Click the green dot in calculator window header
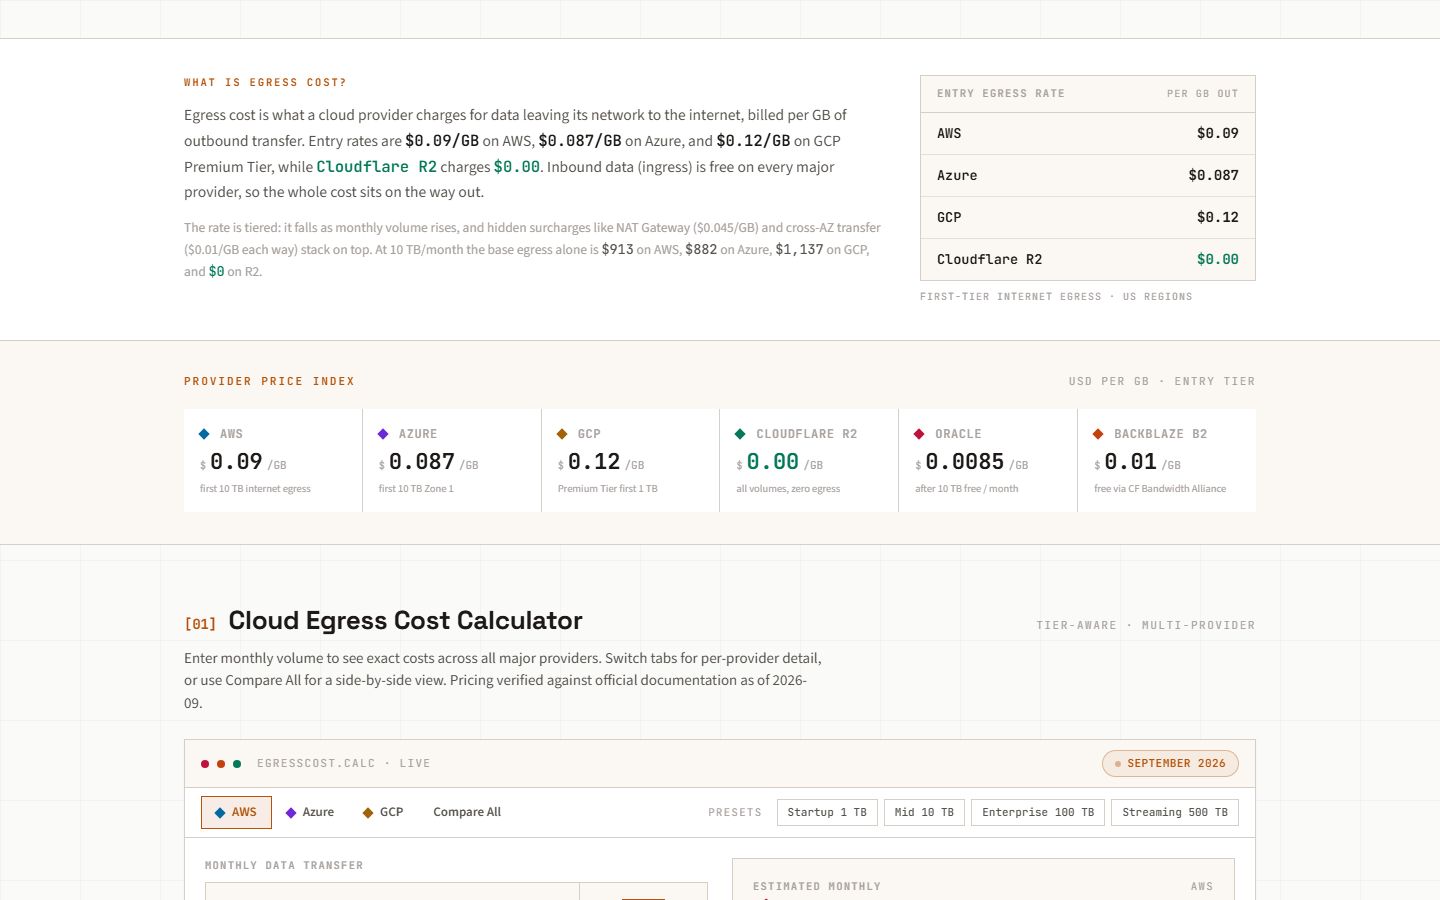Image resolution: width=1440 pixels, height=900 pixels. [237, 764]
